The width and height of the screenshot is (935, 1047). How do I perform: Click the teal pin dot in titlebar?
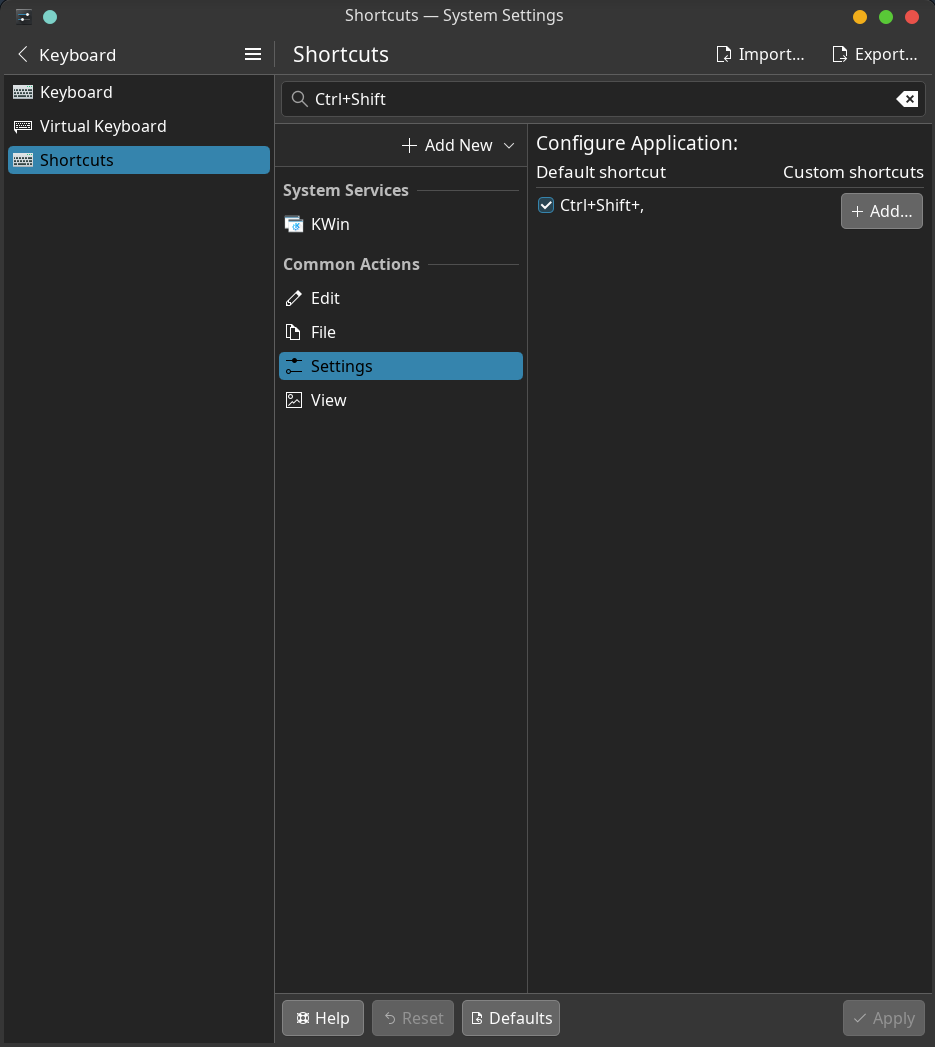(x=50, y=17)
